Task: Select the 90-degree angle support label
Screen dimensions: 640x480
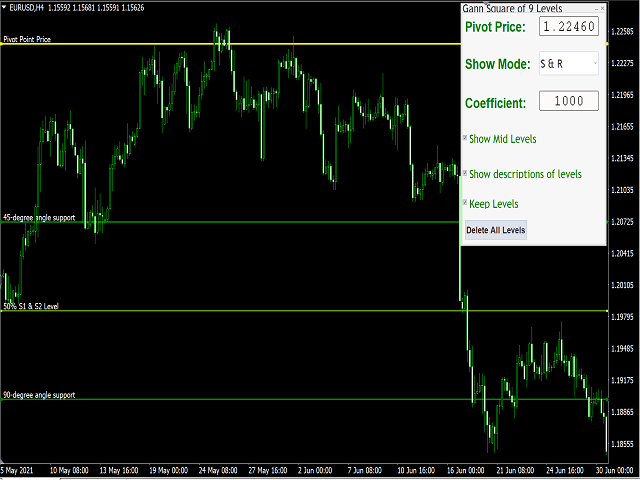Action: [38, 395]
